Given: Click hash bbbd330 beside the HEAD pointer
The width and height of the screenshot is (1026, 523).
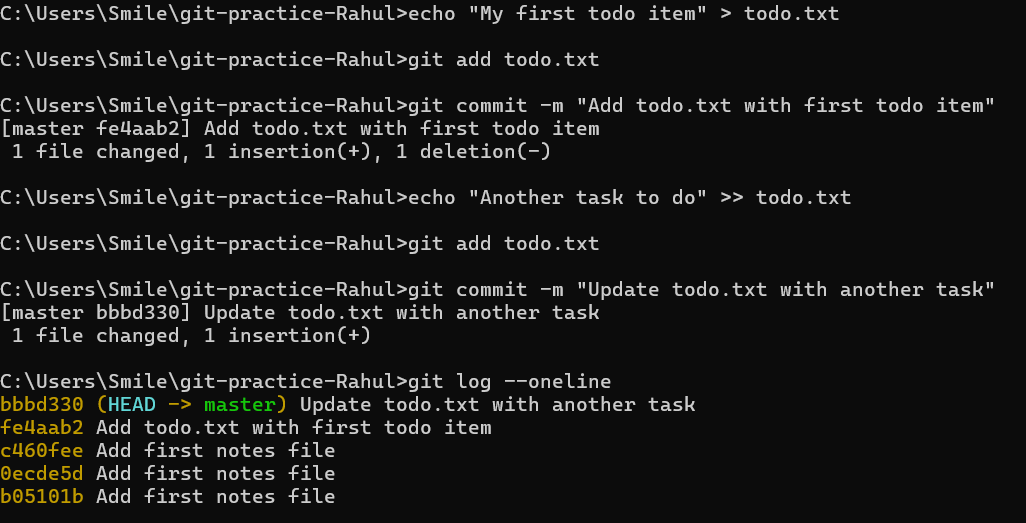Looking at the screenshot, I should [x=42, y=405].
